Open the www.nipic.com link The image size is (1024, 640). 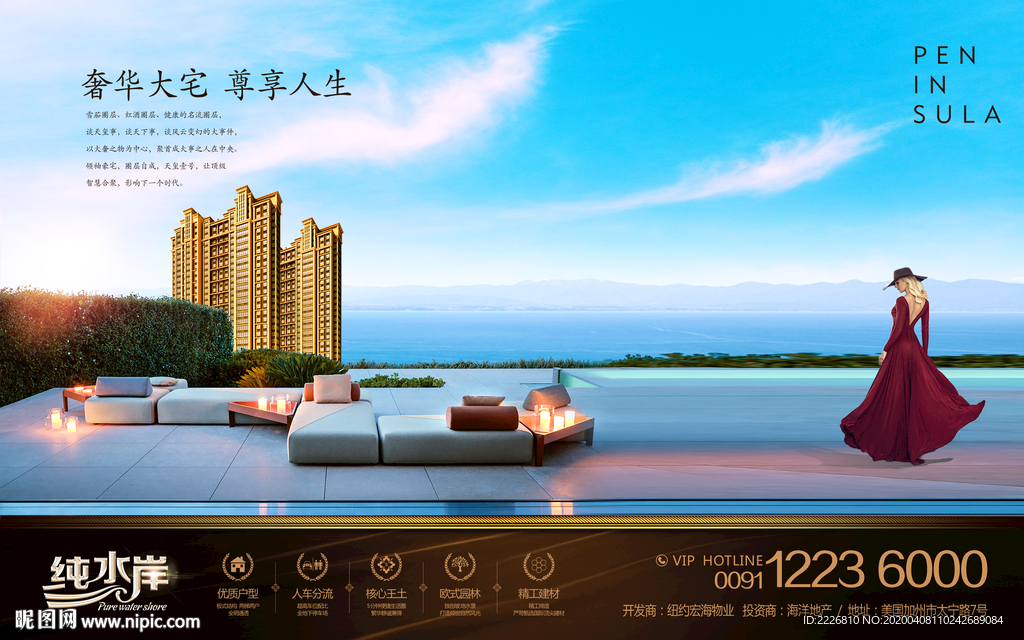coord(140,621)
